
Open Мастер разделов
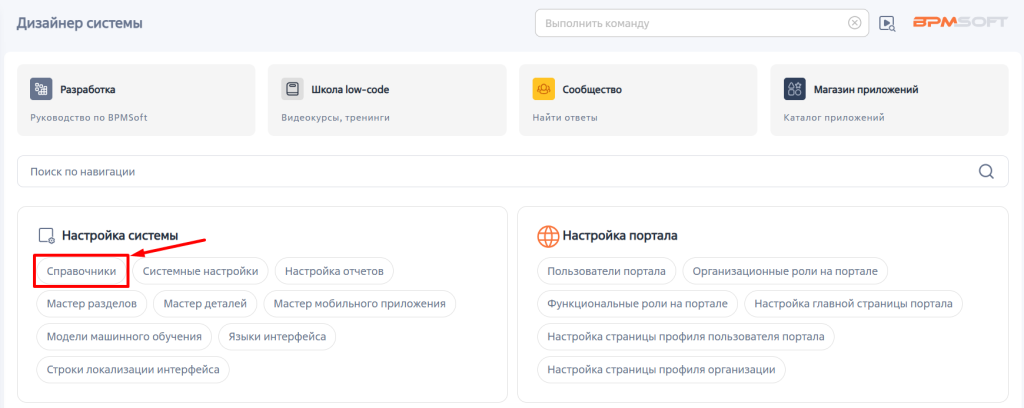91,304
